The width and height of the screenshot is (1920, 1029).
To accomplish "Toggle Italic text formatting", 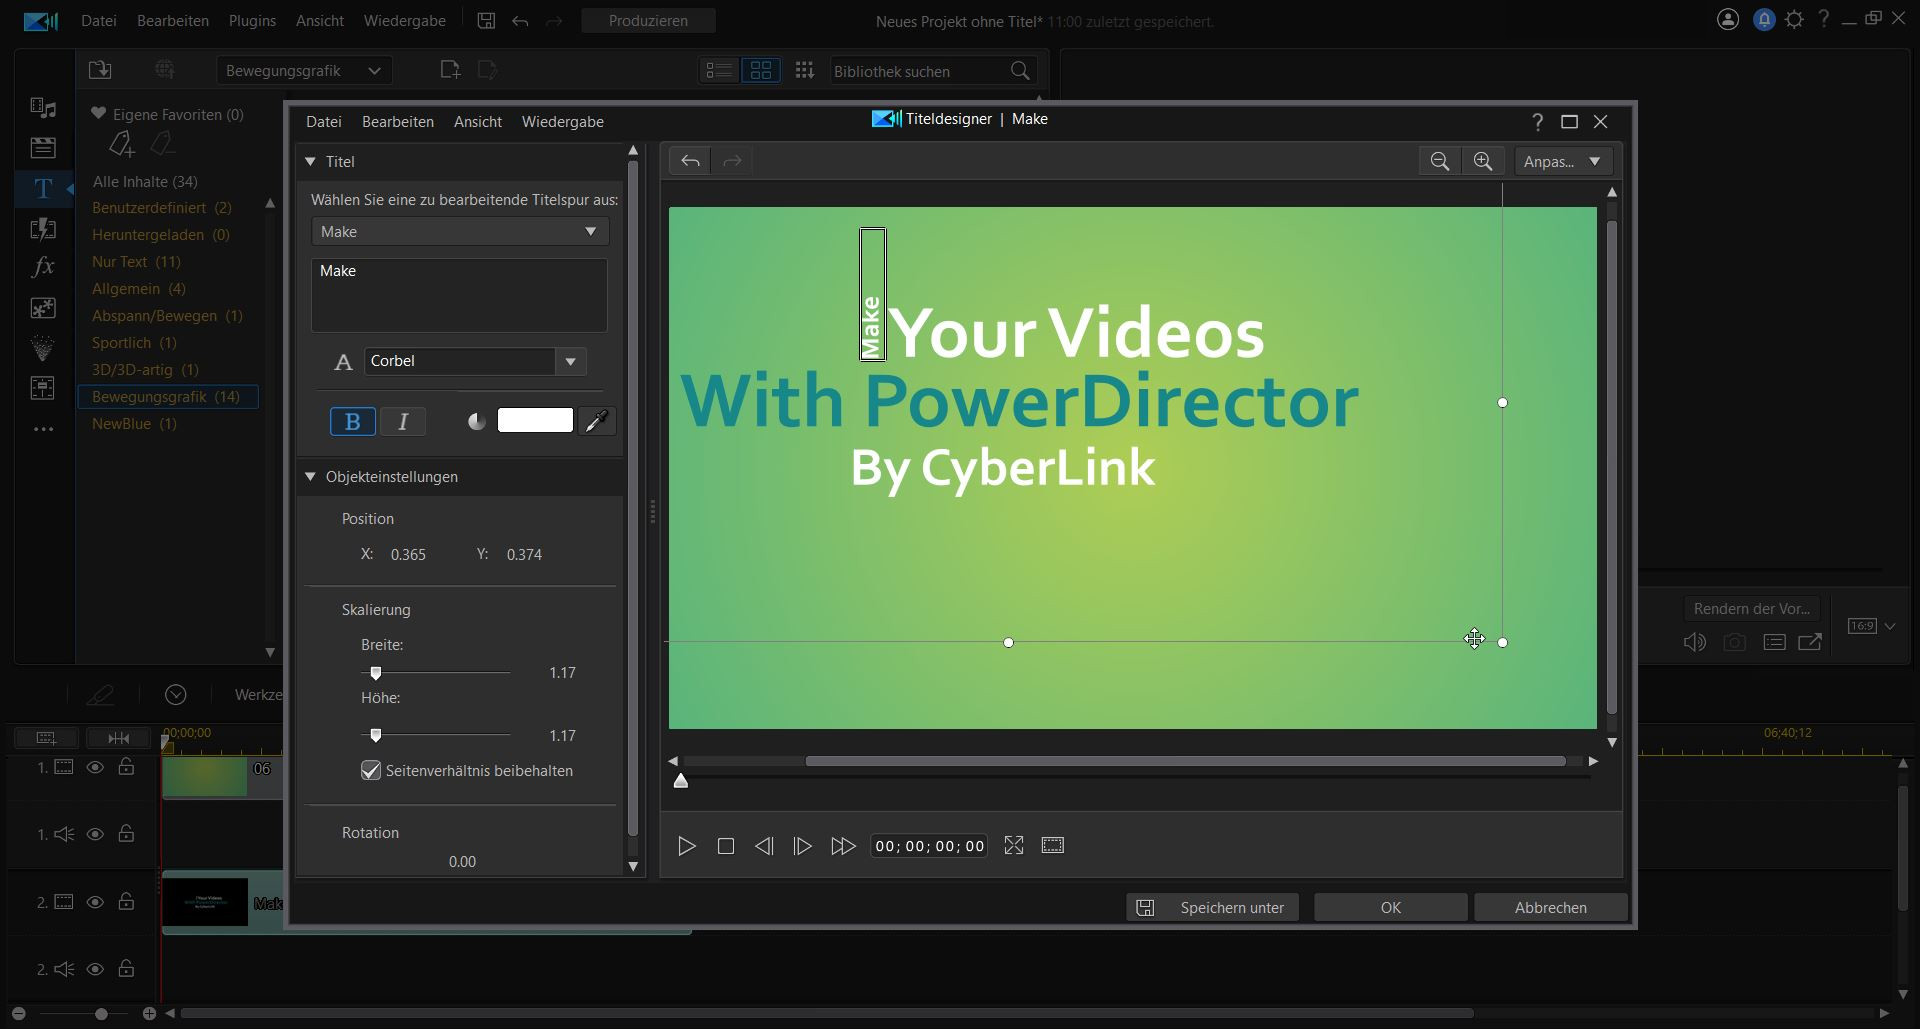I will click(403, 422).
